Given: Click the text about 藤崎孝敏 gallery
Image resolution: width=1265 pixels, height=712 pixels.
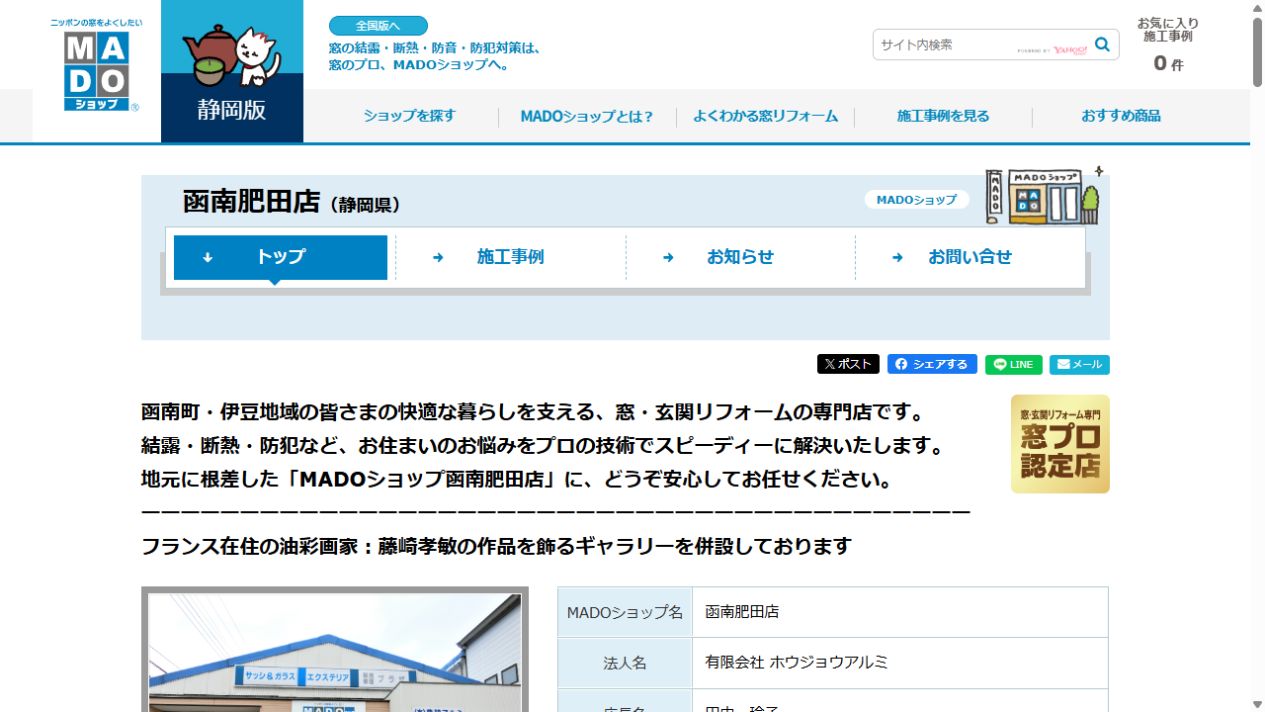Looking at the screenshot, I should coord(496,546).
